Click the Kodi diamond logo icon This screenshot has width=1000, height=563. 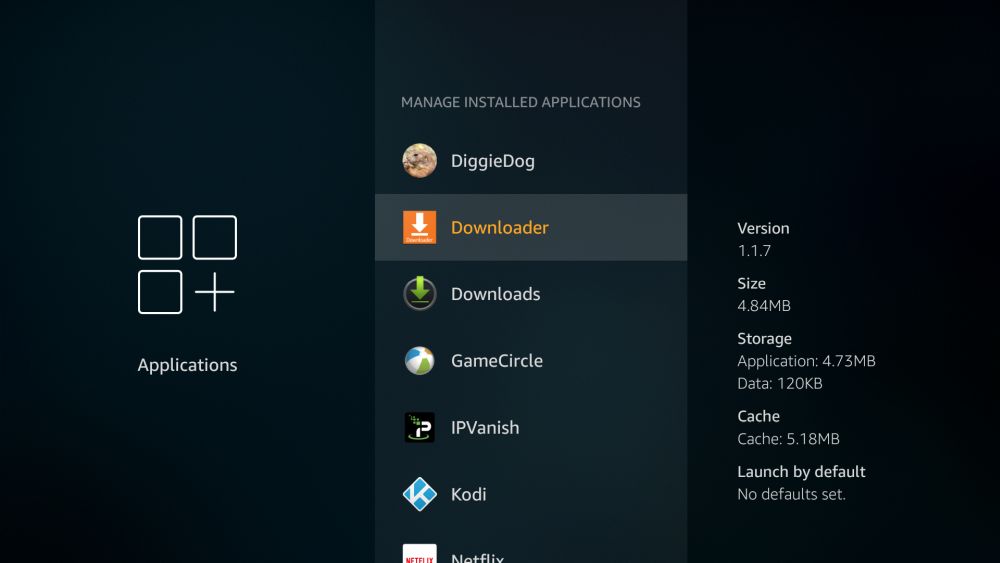coord(420,494)
